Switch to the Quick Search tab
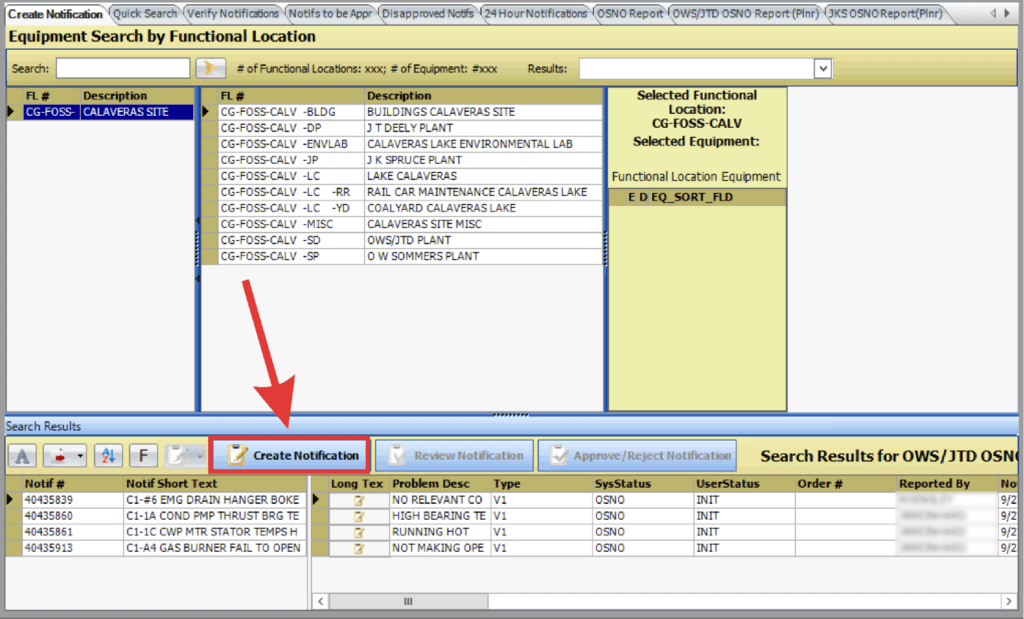 (x=145, y=14)
